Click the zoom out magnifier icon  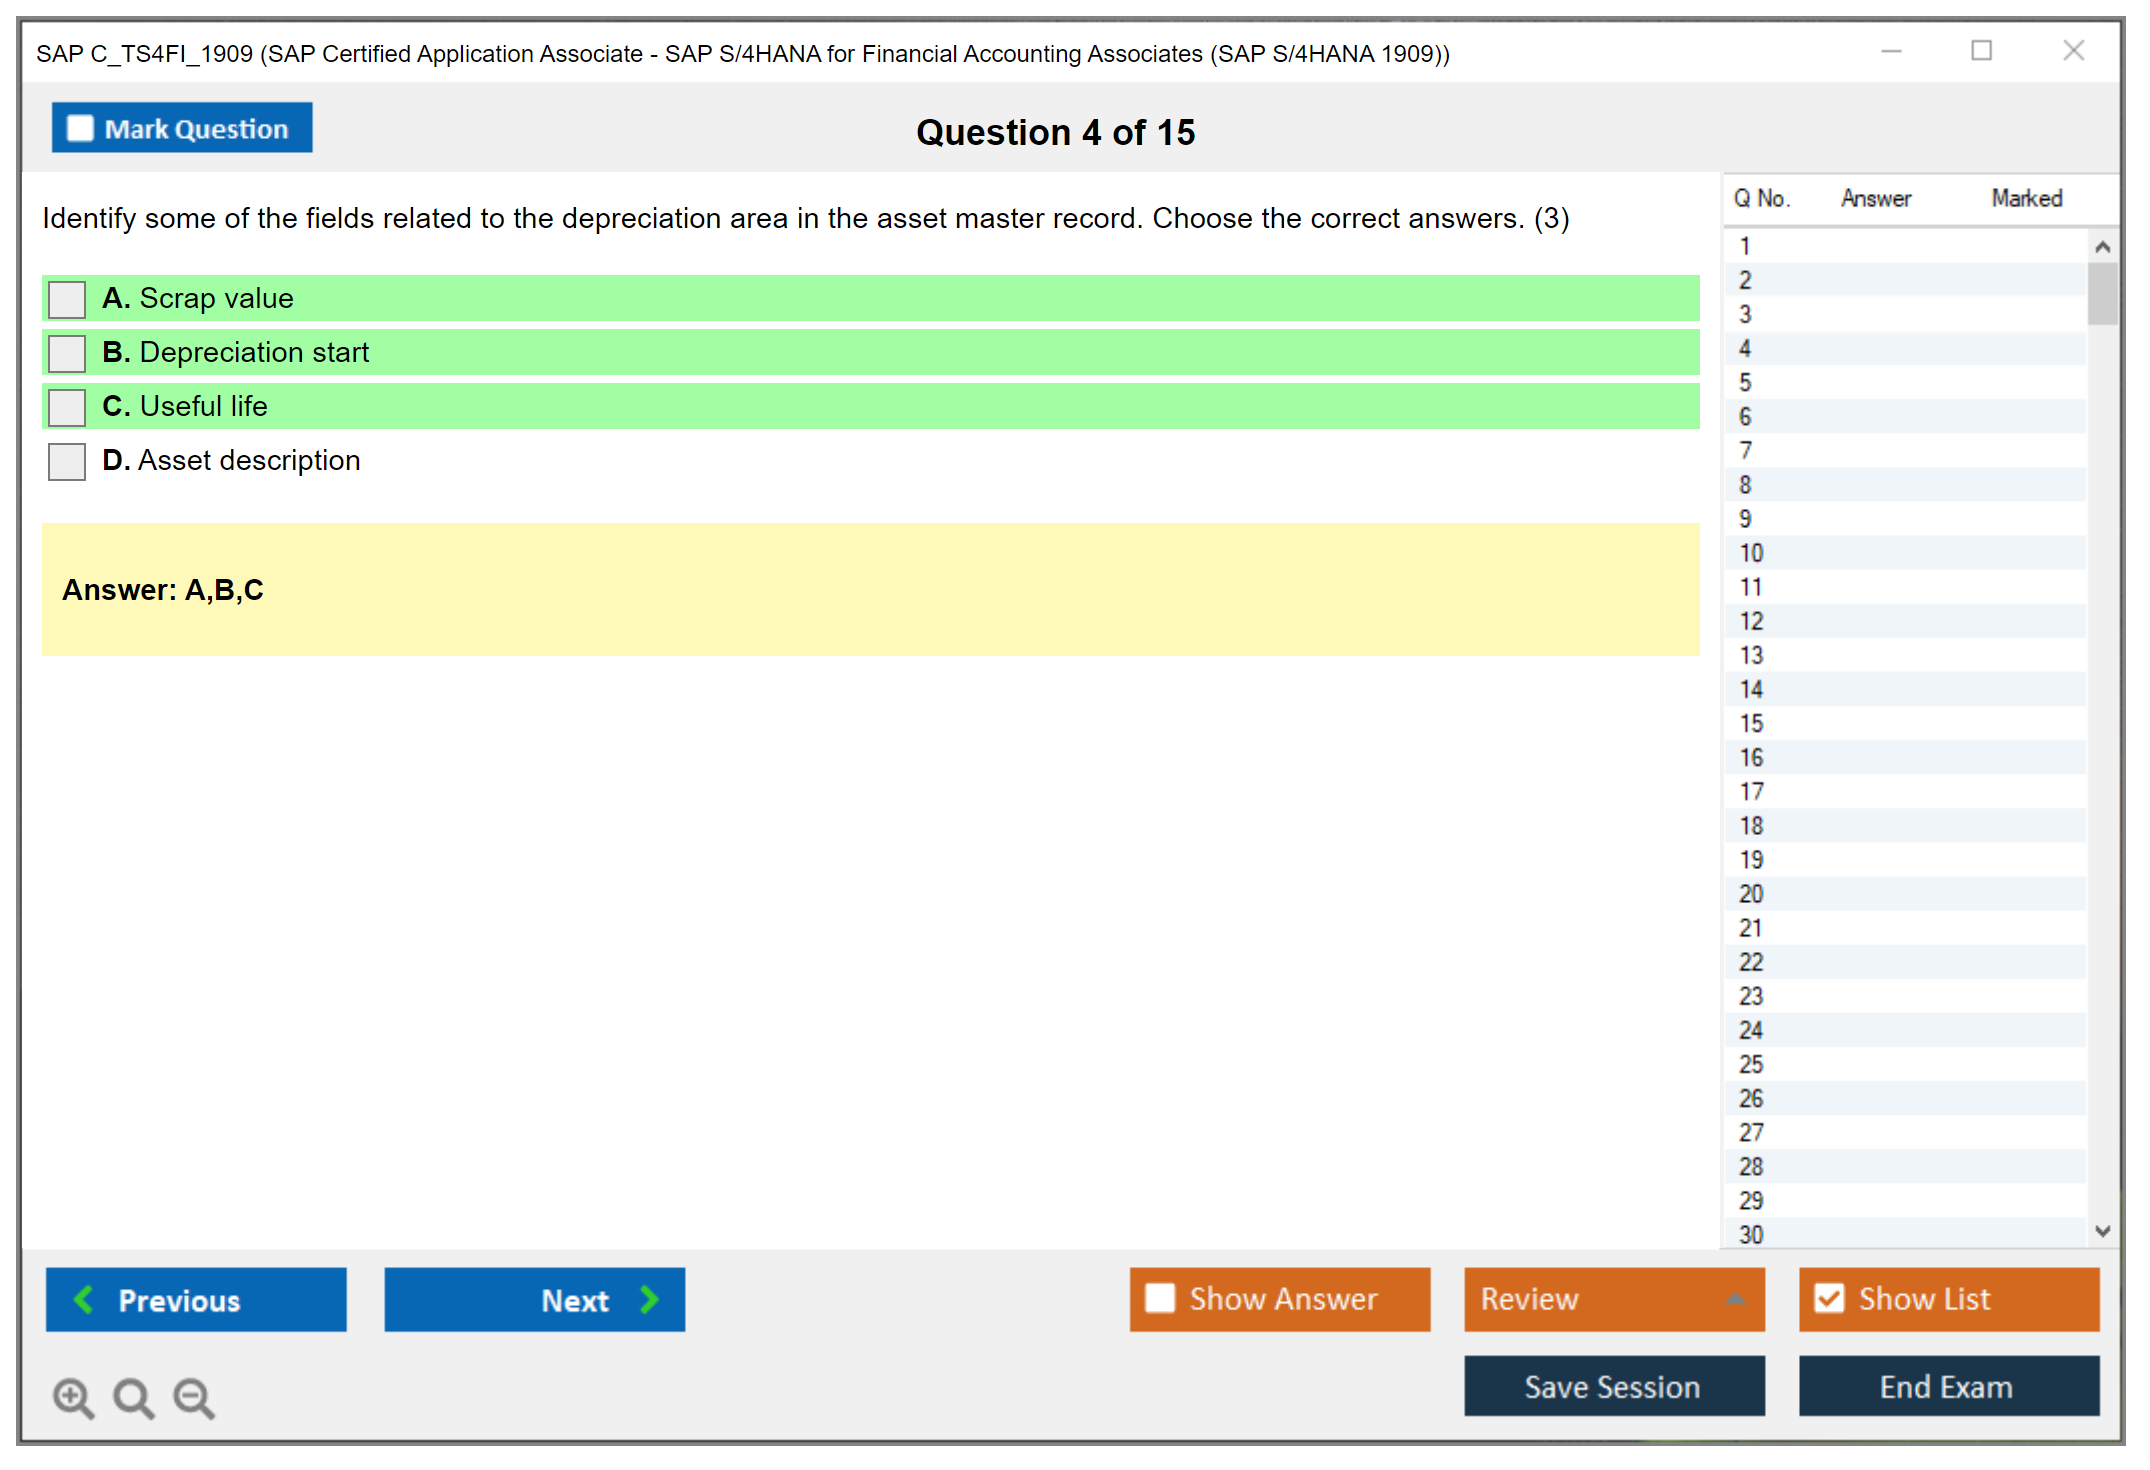click(x=194, y=1397)
